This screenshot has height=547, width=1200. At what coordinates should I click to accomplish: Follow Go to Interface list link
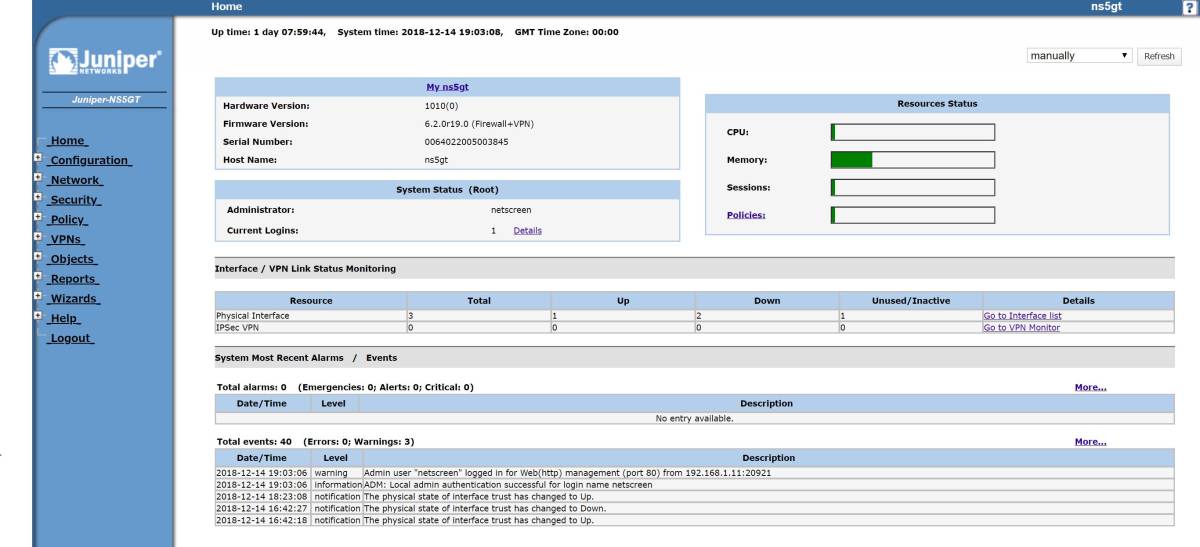[1022, 316]
